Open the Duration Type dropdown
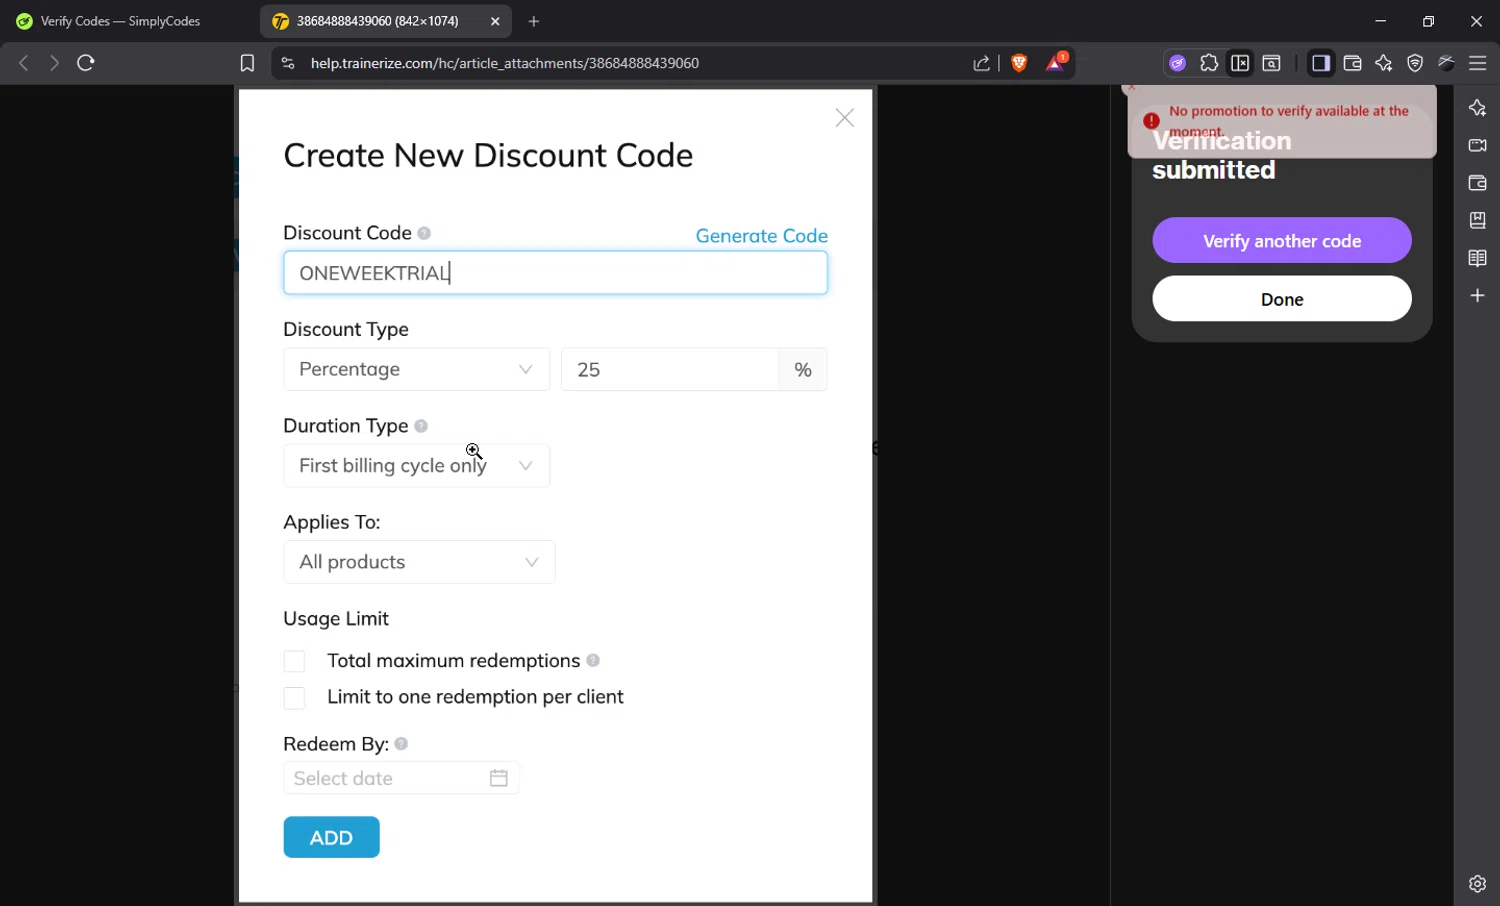 coord(417,466)
